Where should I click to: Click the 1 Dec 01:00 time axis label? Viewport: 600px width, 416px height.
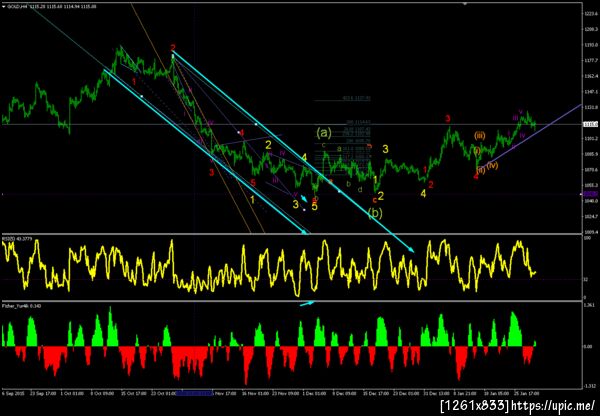tap(314, 393)
